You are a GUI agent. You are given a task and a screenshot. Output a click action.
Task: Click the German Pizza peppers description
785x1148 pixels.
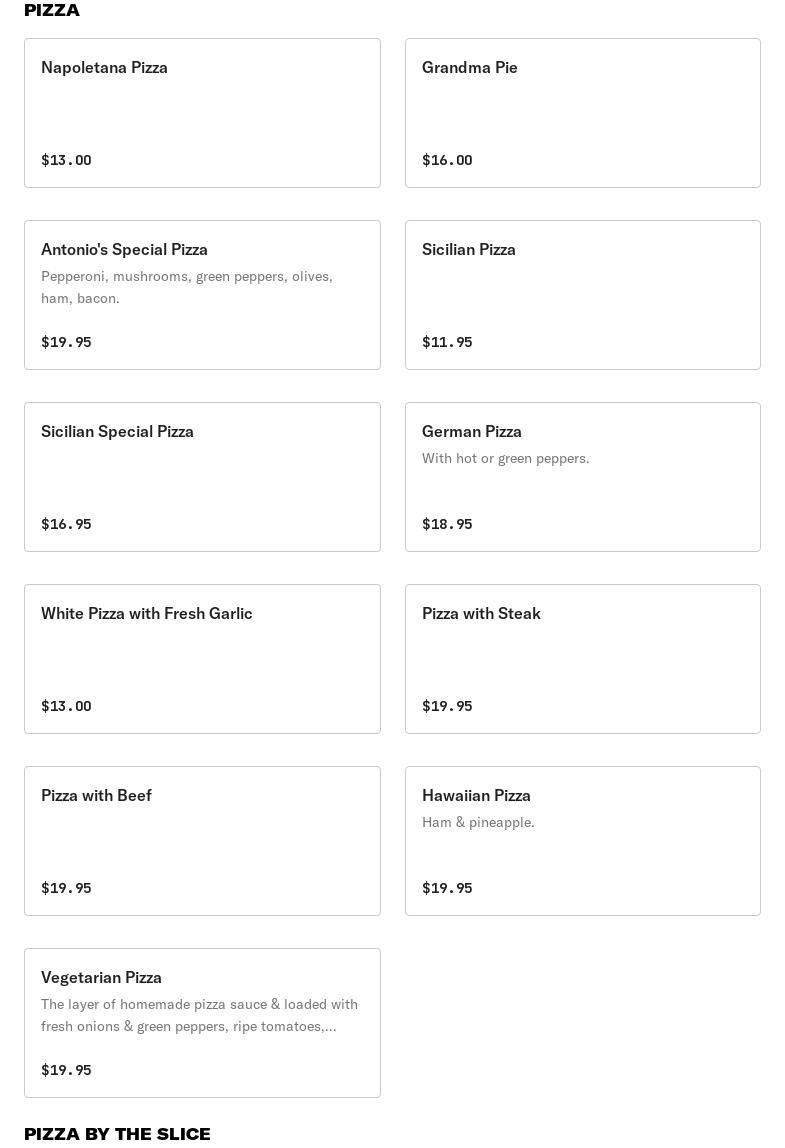(x=505, y=458)
